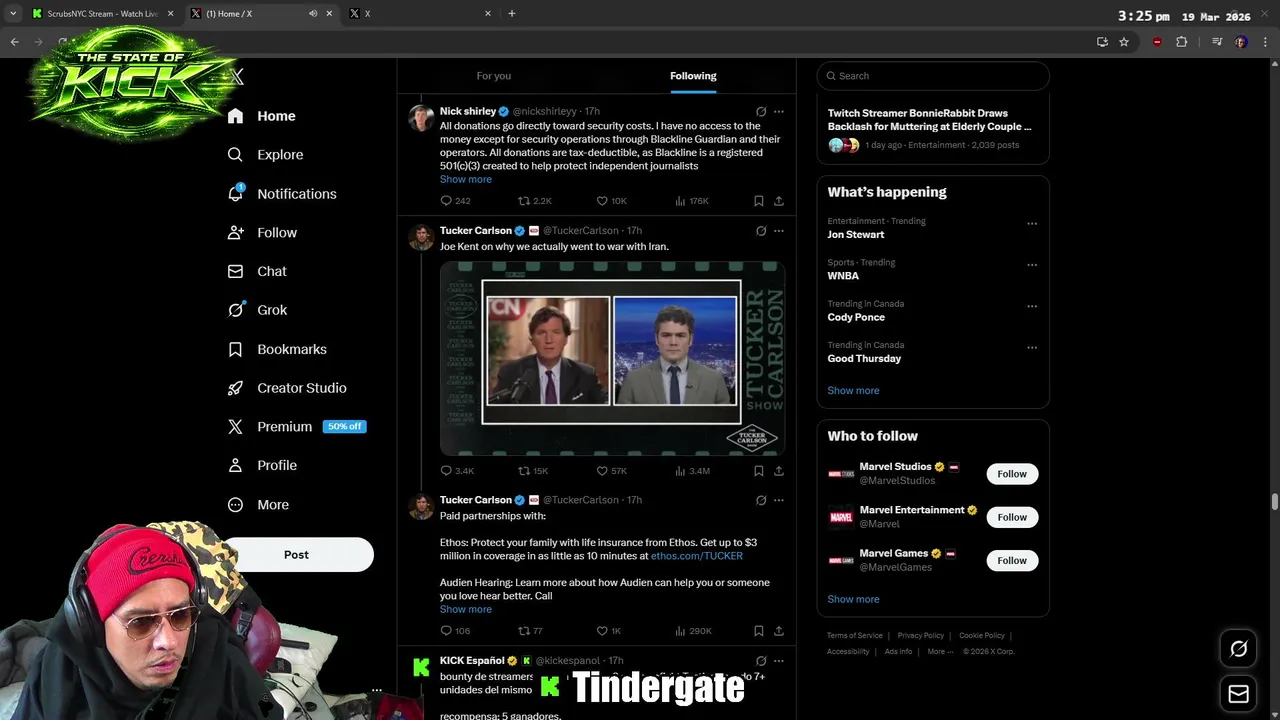This screenshot has width=1280, height=720.
Task: Show more of Nick Shirley's post
Action: point(466,179)
